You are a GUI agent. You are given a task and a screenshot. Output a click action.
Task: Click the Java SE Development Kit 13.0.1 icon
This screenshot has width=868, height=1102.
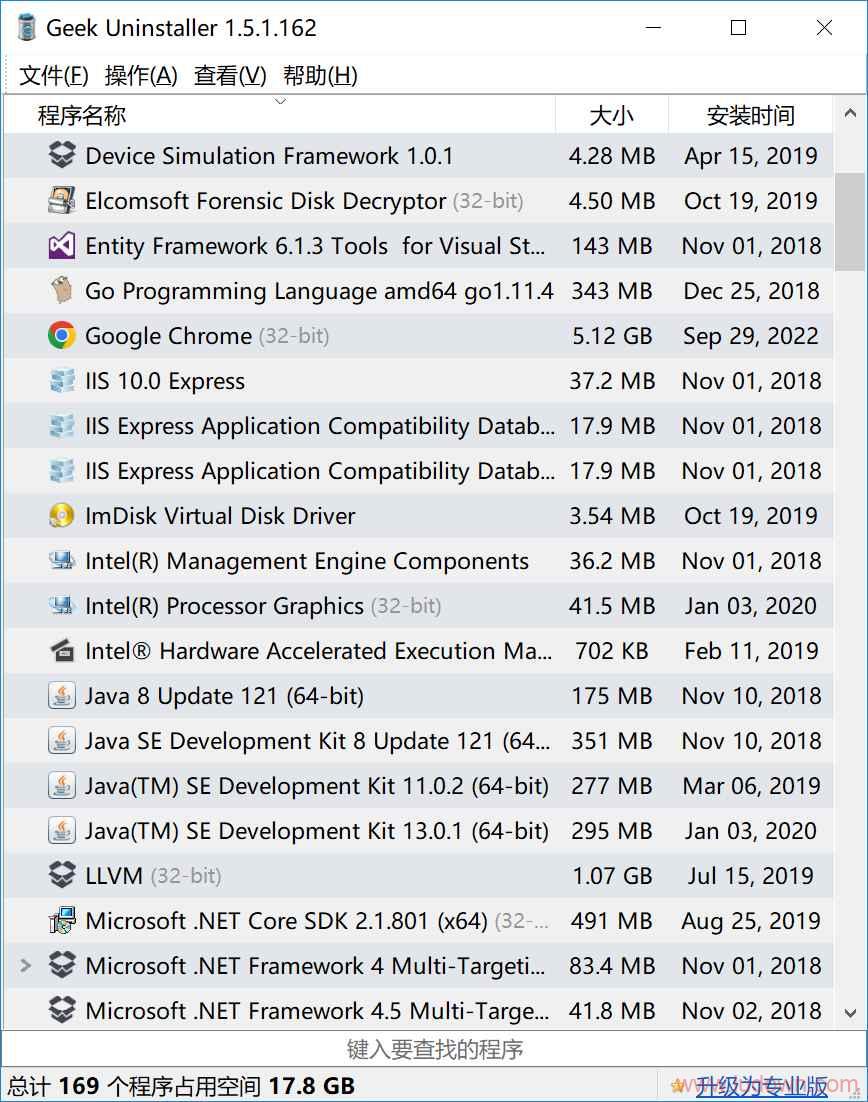tap(62, 830)
